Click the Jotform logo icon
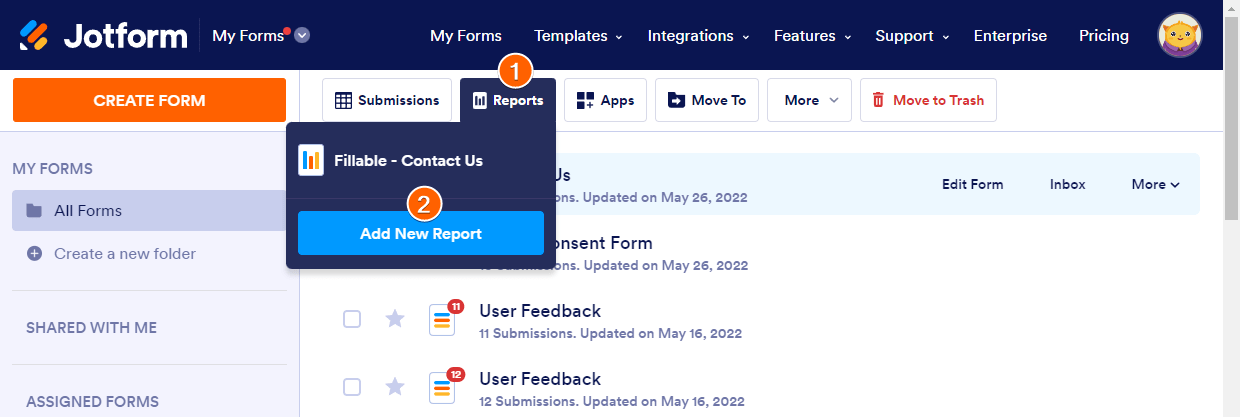This screenshot has height=417, width=1240. (36, 36)
